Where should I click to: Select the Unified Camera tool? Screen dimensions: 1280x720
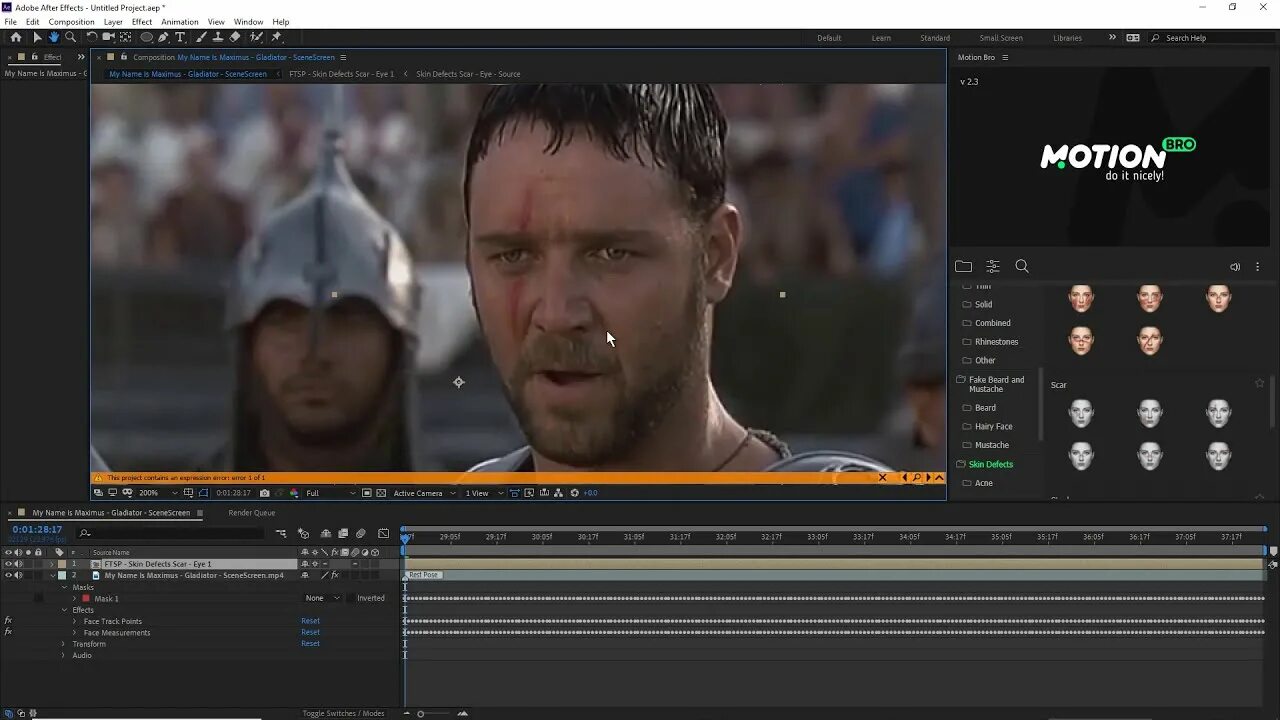[108, 37]
